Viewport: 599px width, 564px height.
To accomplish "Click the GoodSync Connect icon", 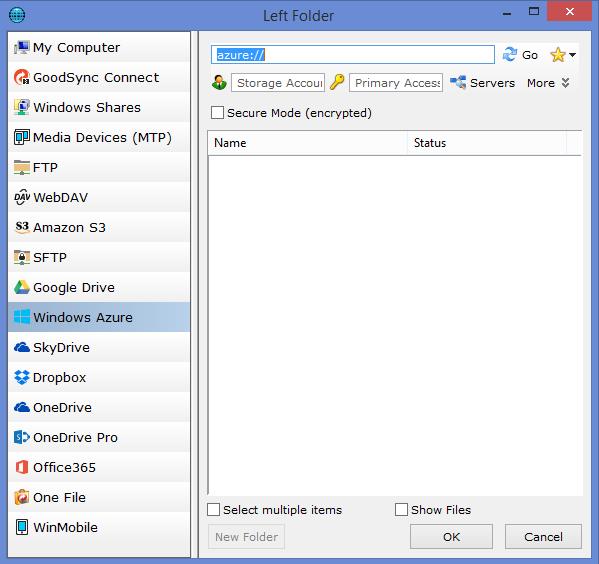I will [x=21, y=77].
